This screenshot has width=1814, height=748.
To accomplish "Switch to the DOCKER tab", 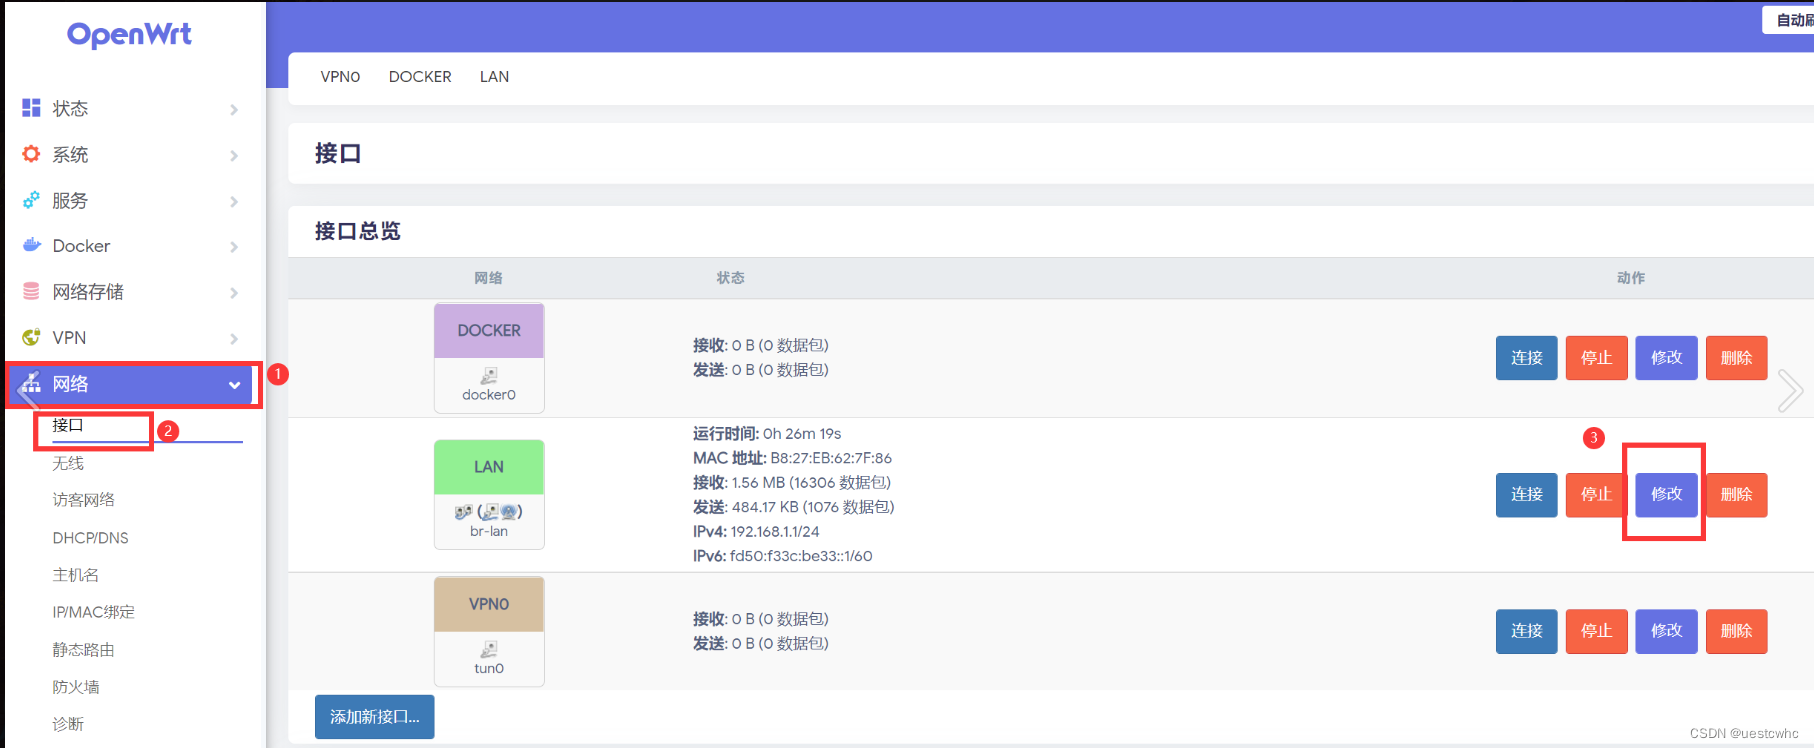I will click(x=420, y=77).
